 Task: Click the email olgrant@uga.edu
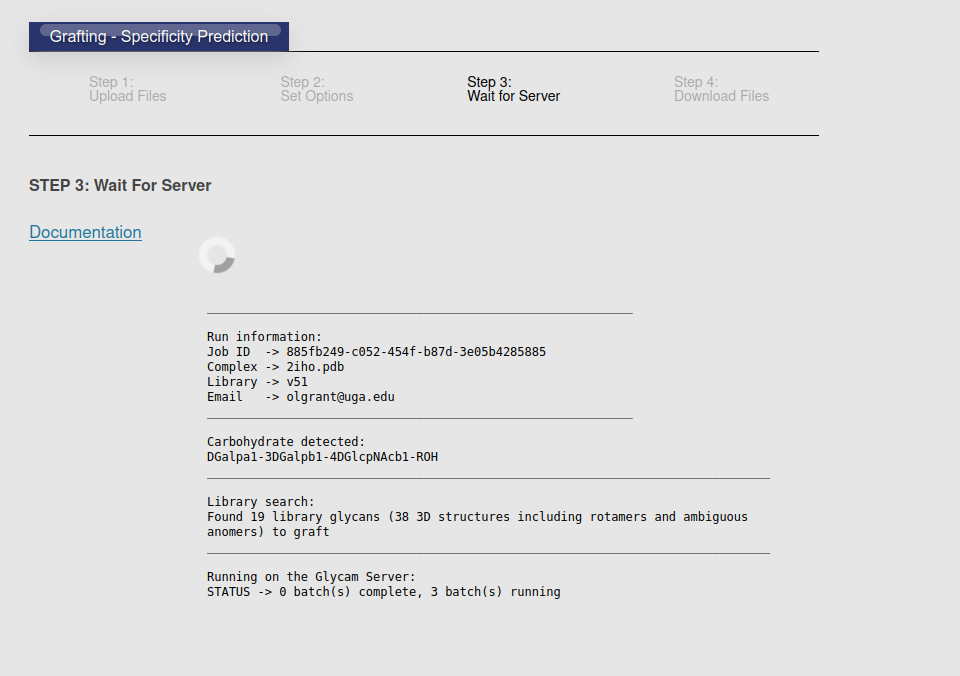click(x=340, y=397)
